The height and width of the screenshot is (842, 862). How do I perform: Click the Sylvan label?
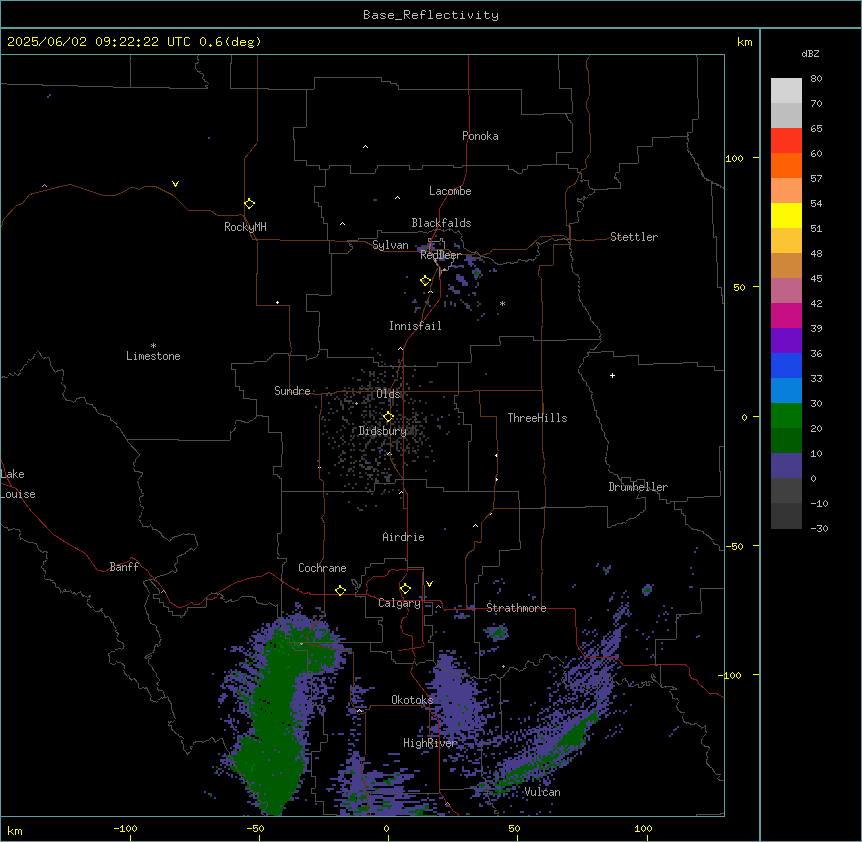(x=390, y=245)
